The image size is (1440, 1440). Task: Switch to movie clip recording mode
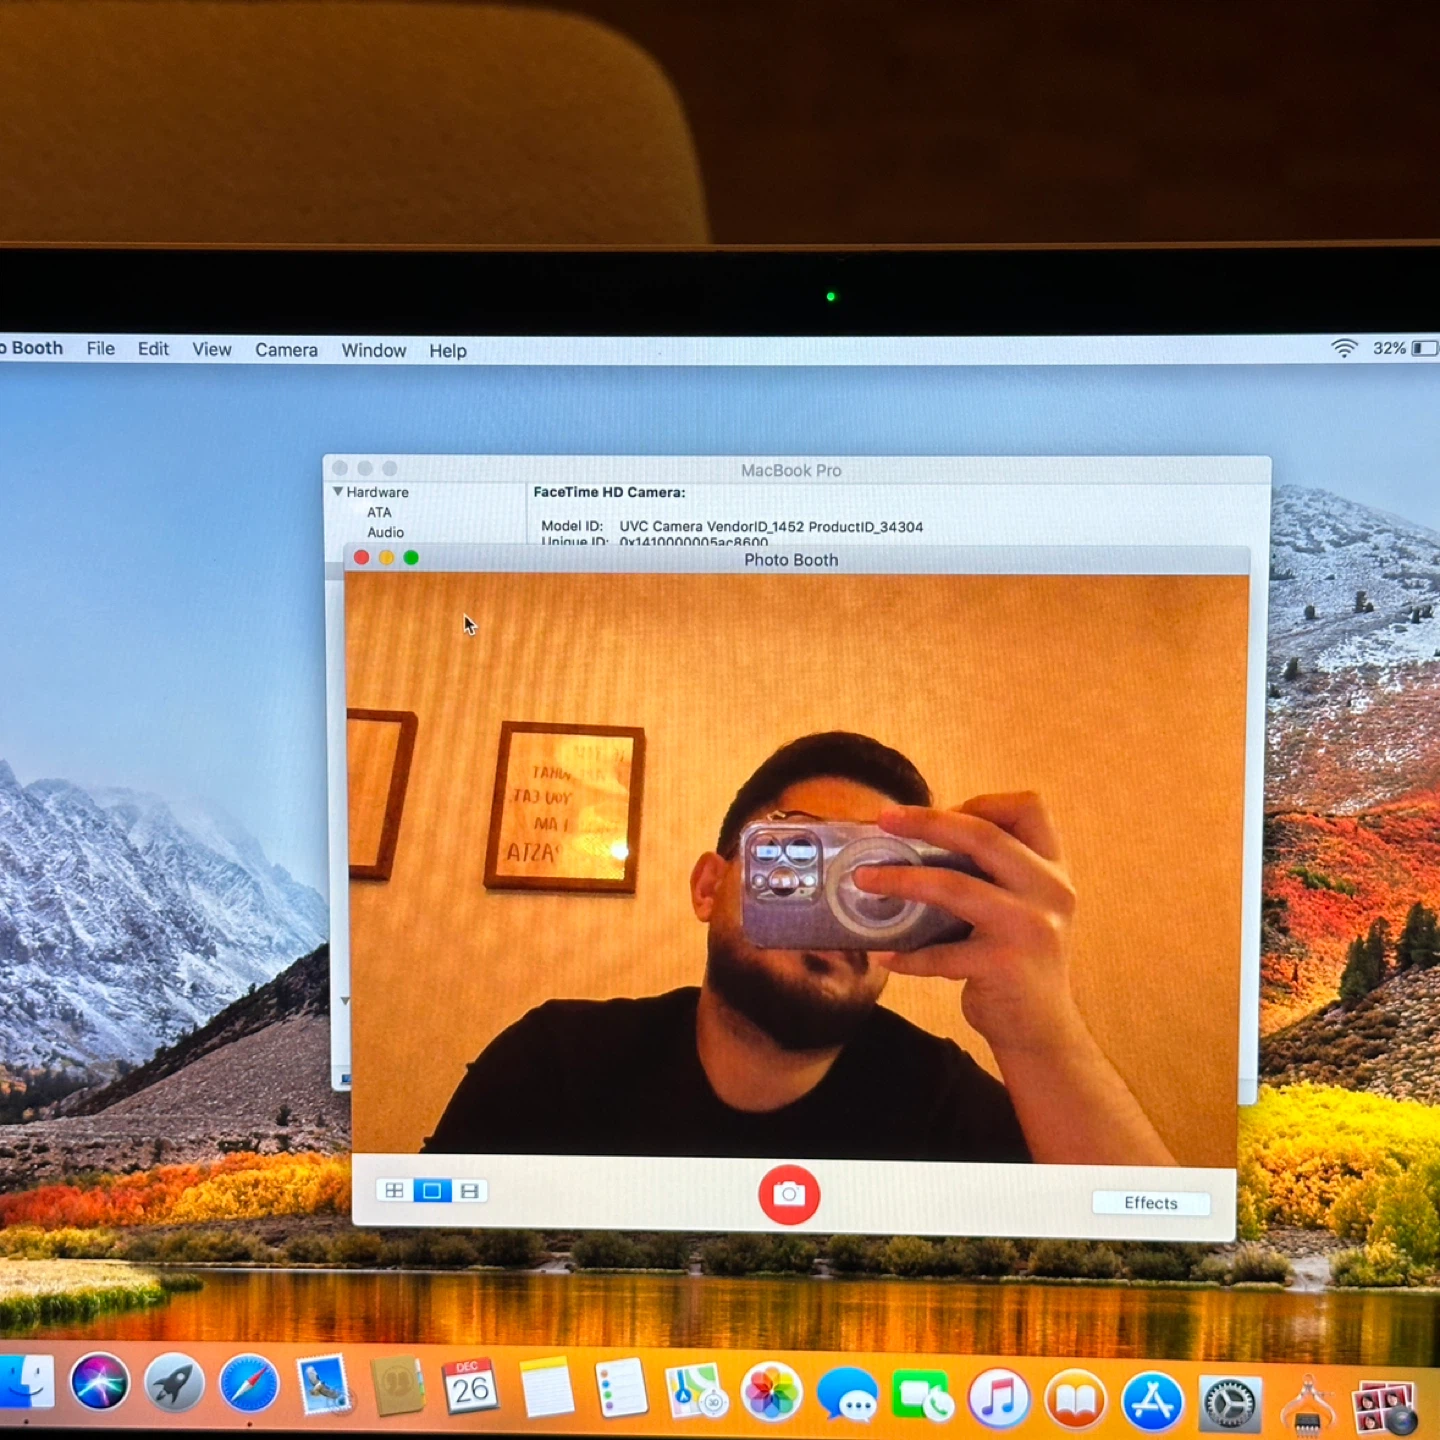pos(469,1190)
